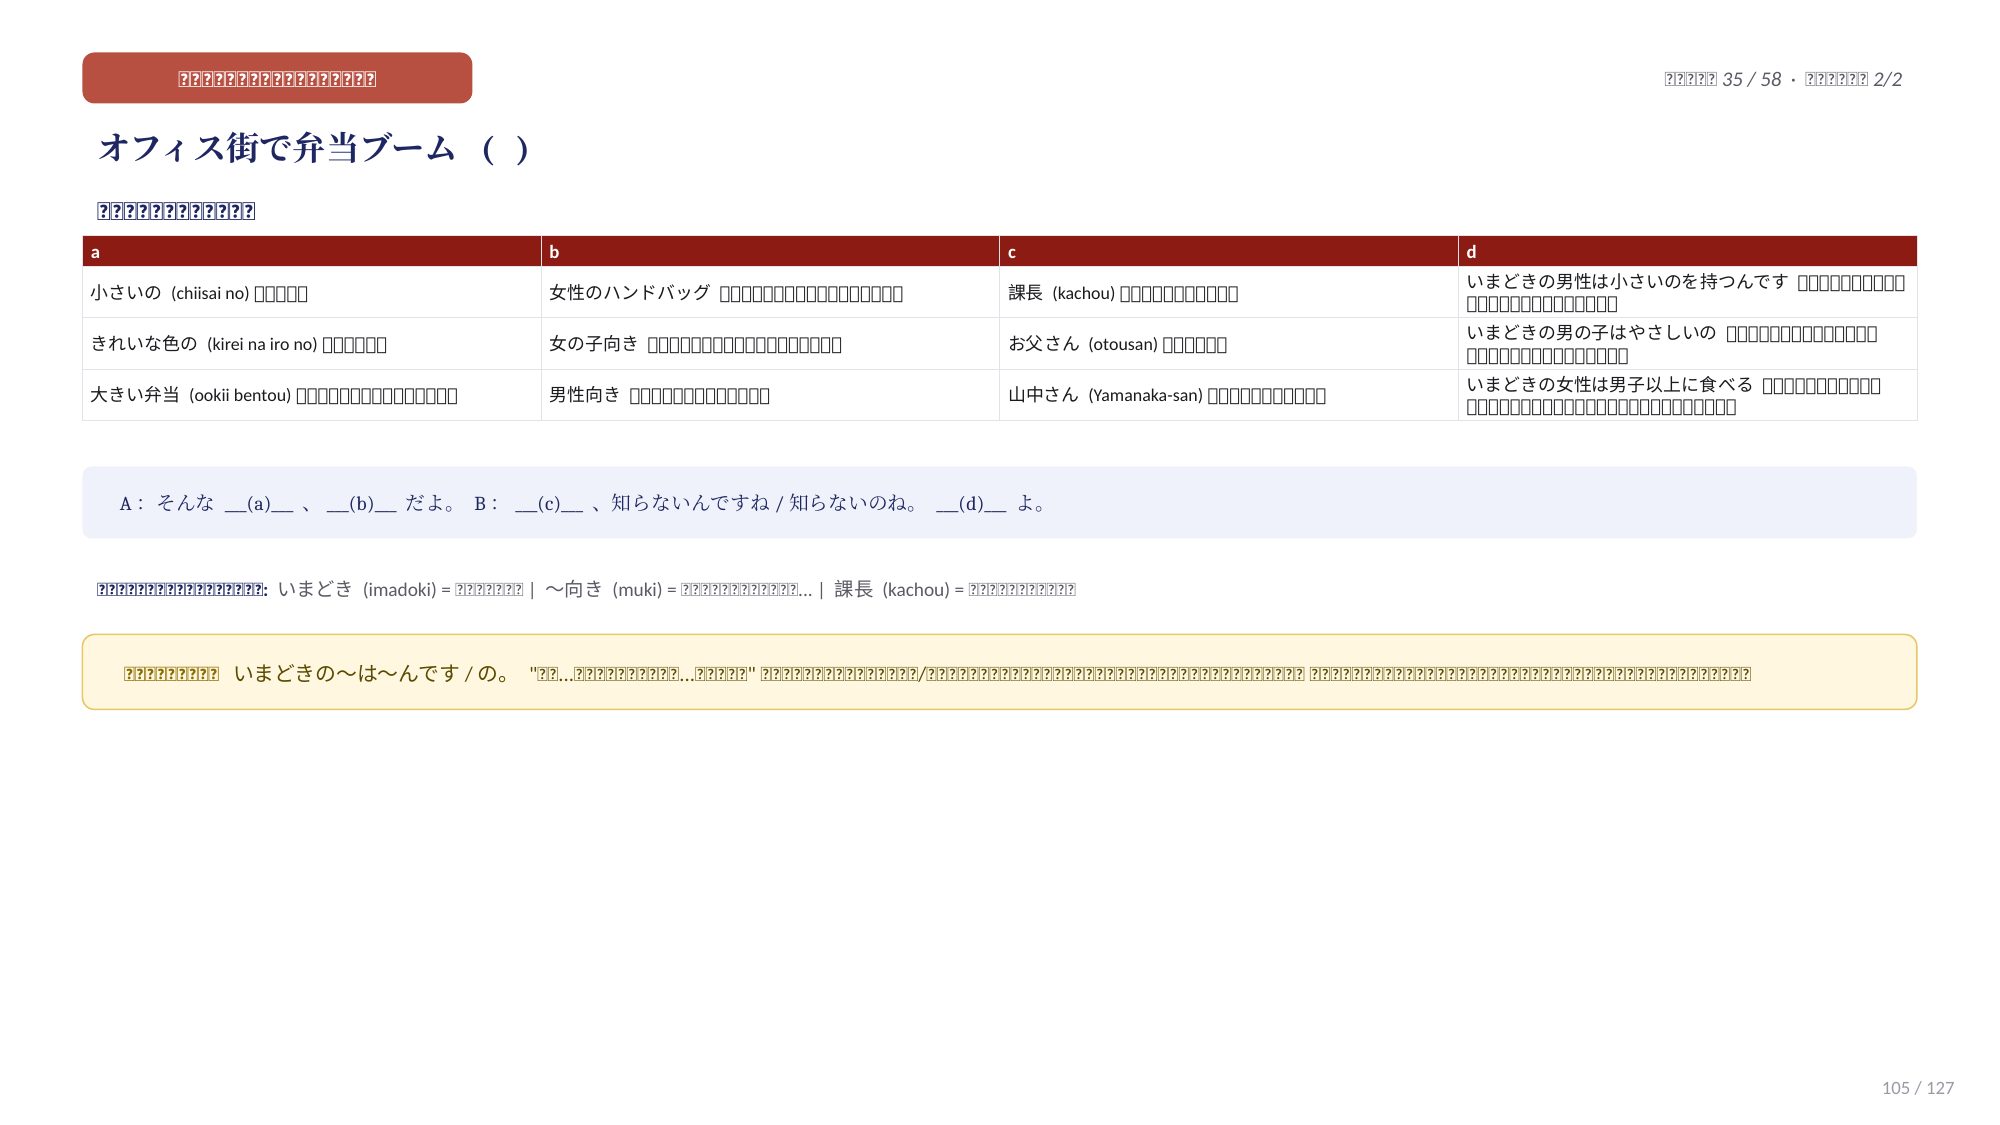This screenshot has width=2000, height=1125.
Task: Select the cell 男性向き
Action: click(770, 395)
